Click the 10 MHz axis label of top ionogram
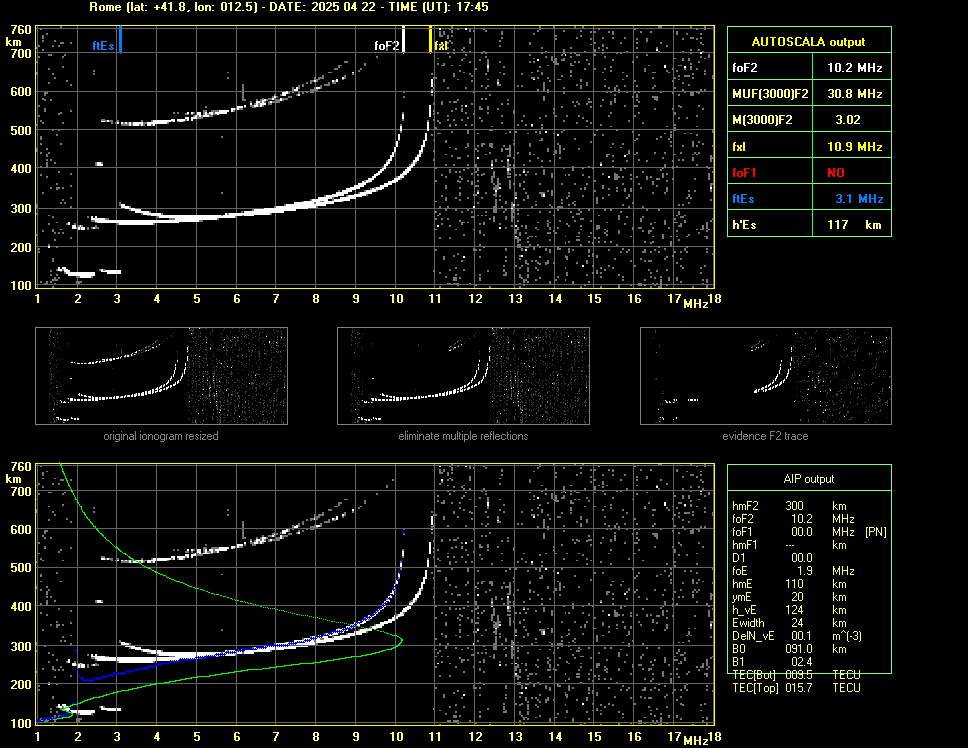Screen dimensions: 968x748 coord(396,299)
